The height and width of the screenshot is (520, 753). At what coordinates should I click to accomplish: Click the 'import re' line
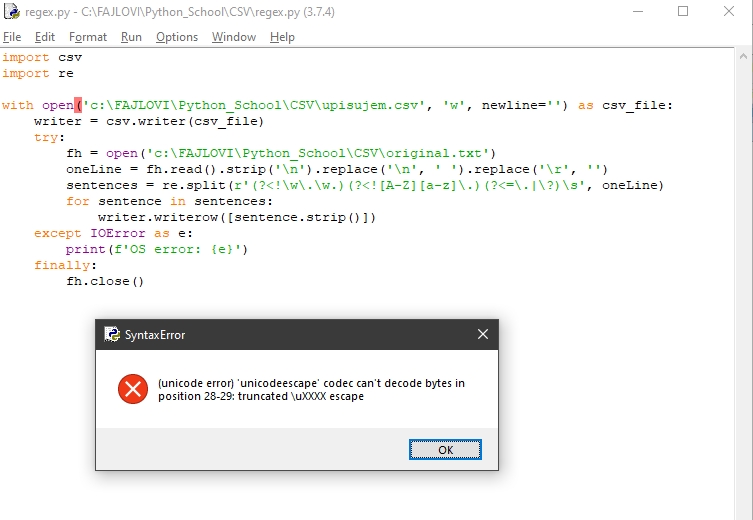(x=38, y=73)
